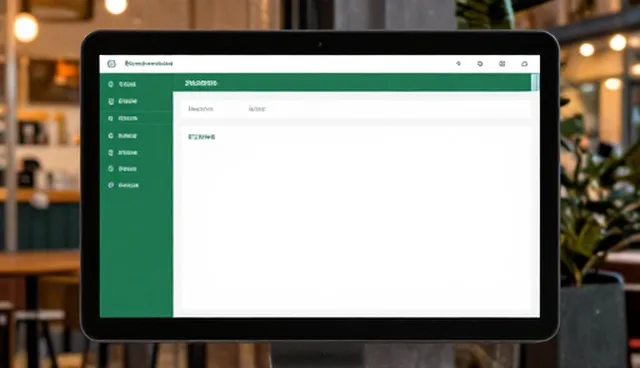Click the scrollbar handle beside the green bar

[535, 82]
